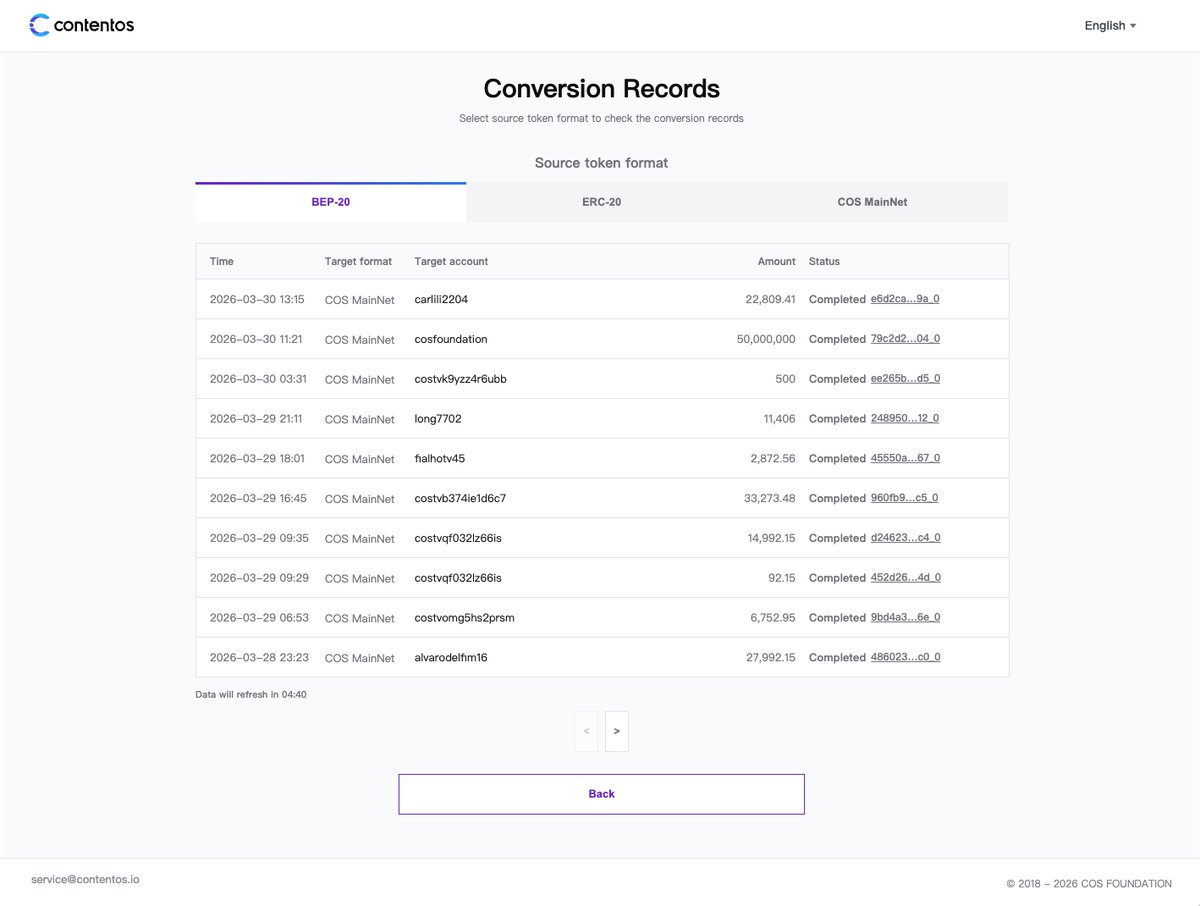
Task: Click the Source token format label
Action: point(601,162)
